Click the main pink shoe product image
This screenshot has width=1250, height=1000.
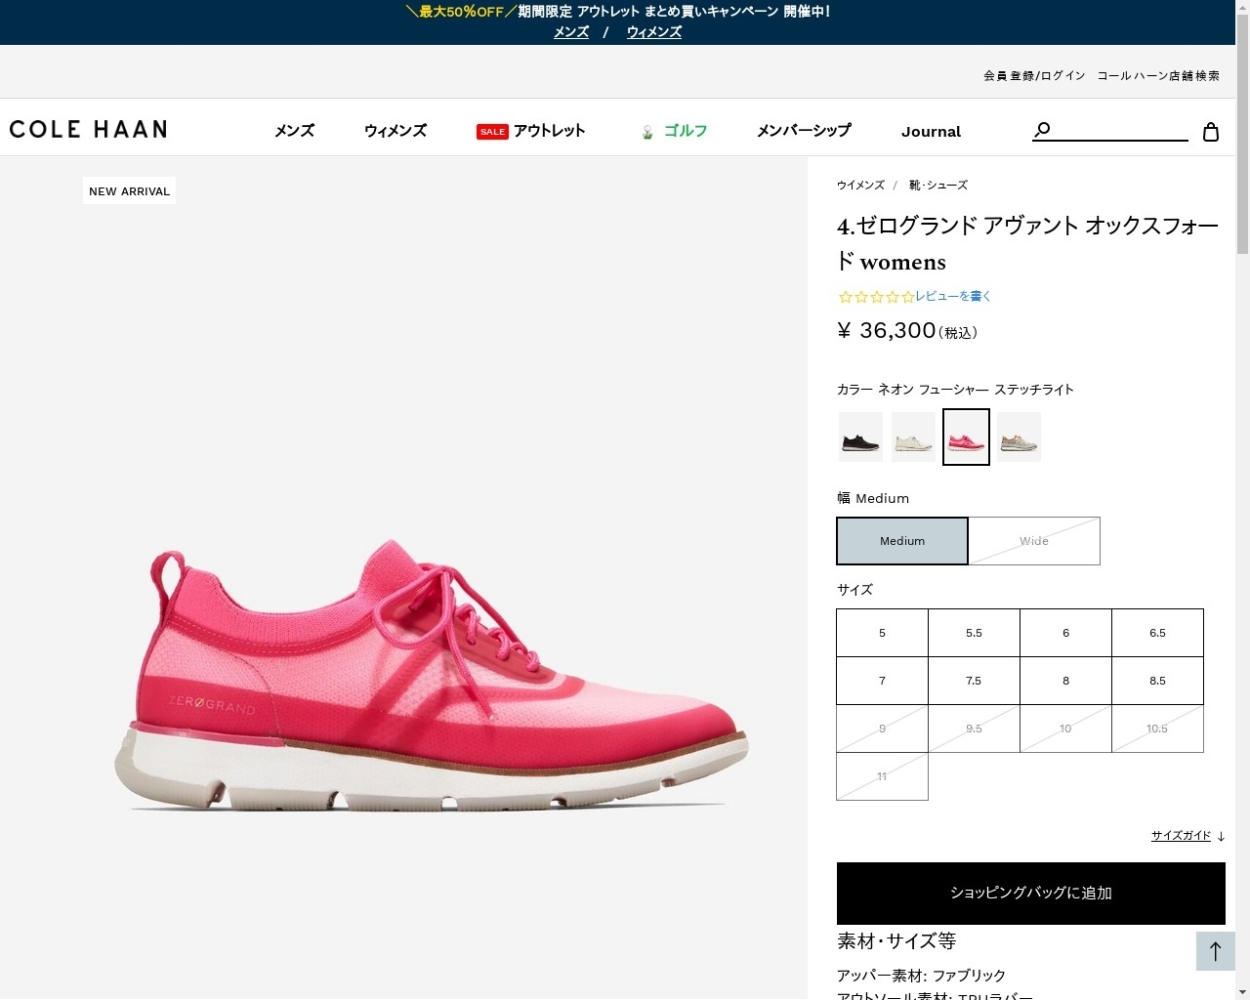coord(430,675)
